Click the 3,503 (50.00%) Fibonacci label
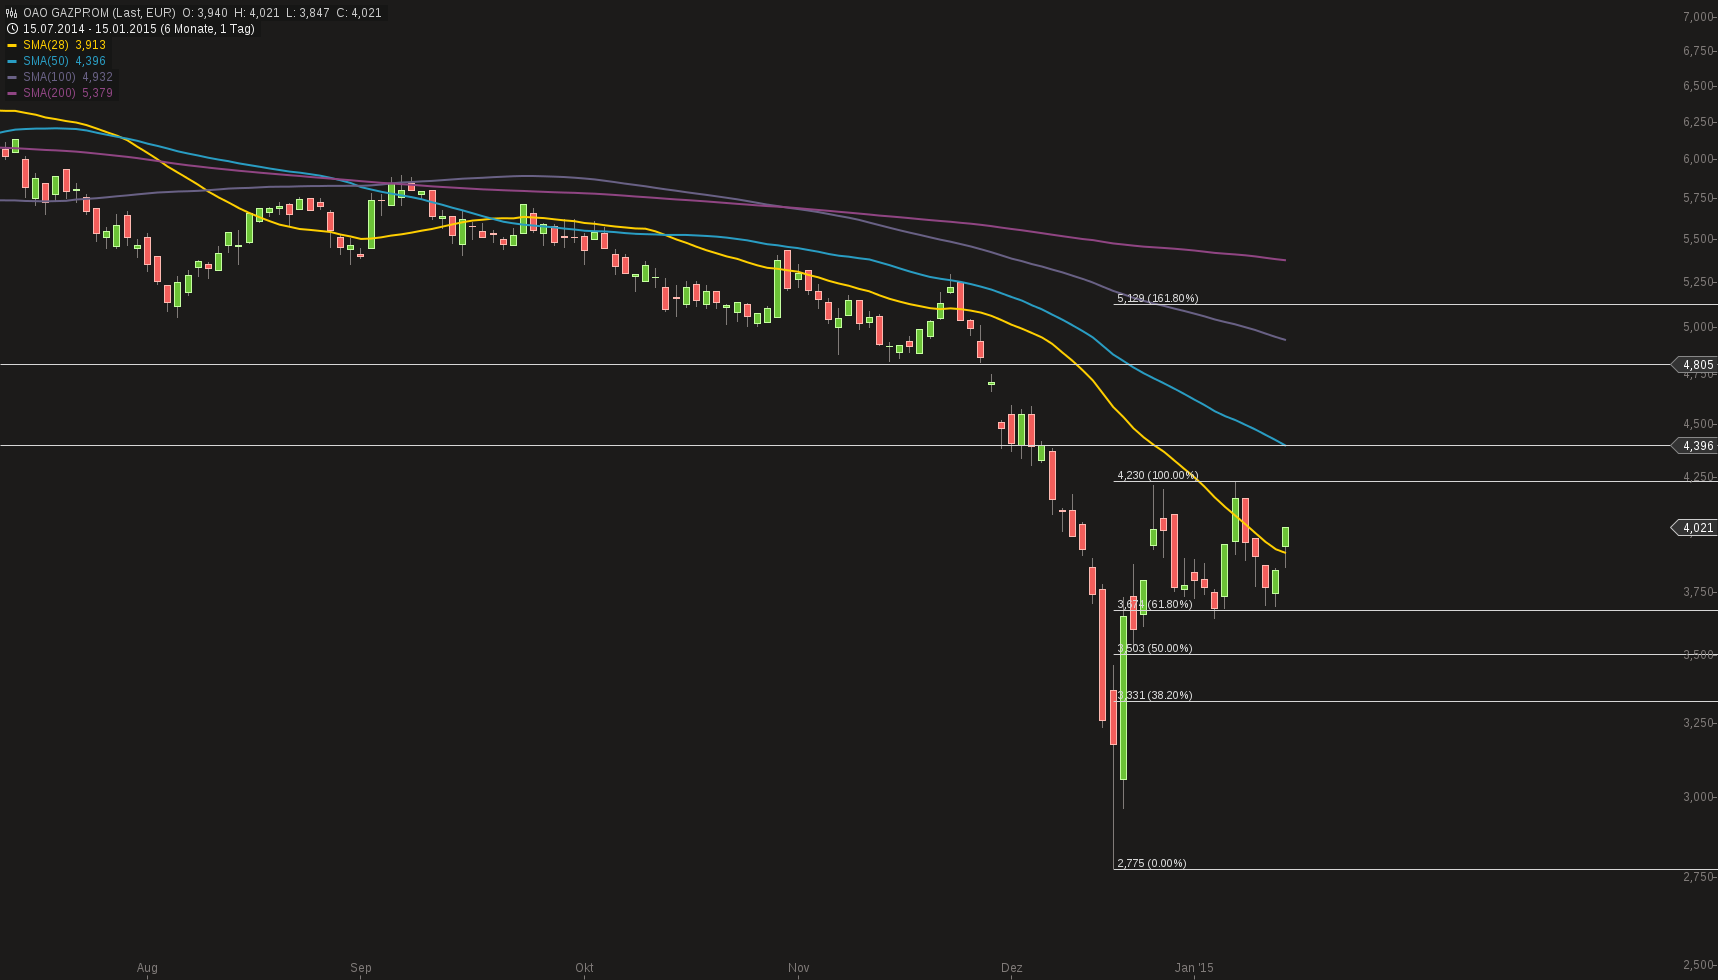The height and width of the screenshot is (980, 1718). coord(1154,648)
